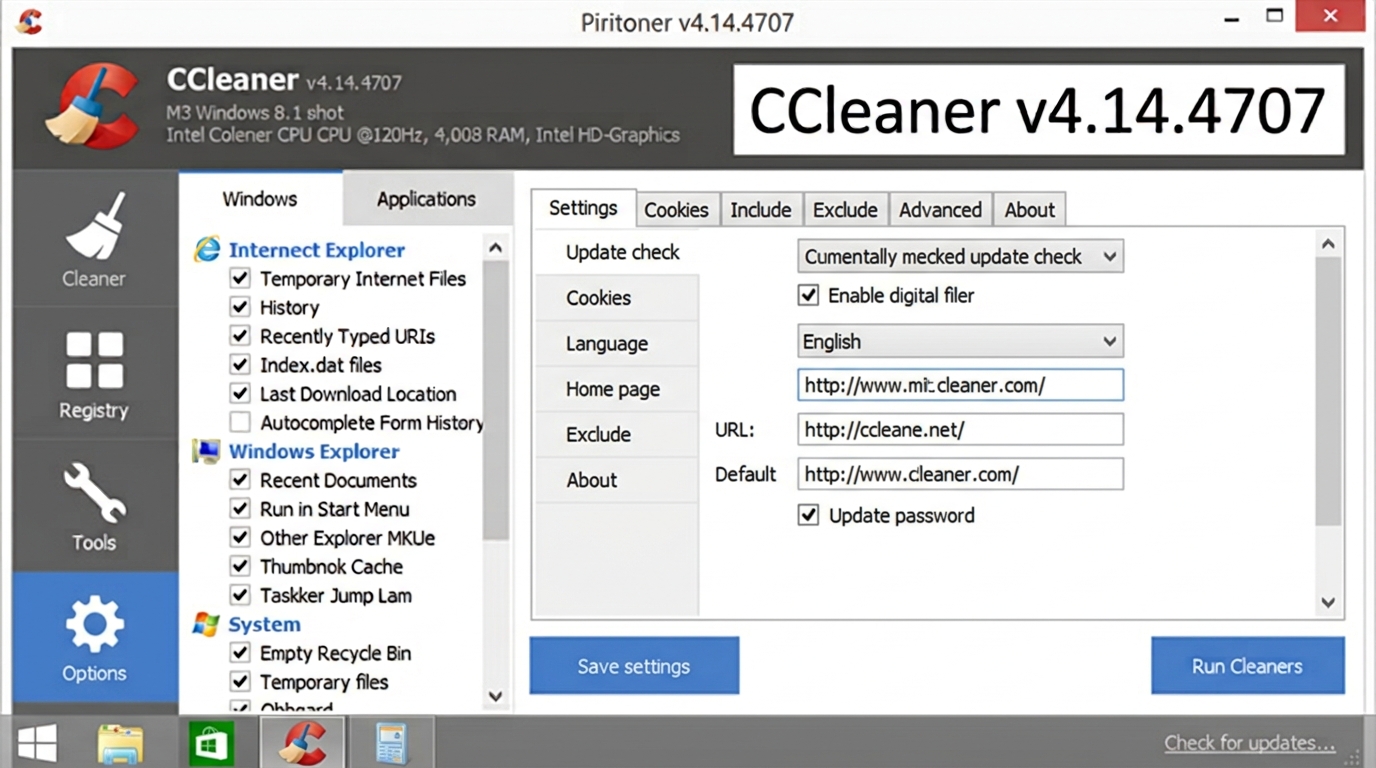Click the CCleaner taskbar icon
Screen dimensions: 1376x768
tap(303, 743)
